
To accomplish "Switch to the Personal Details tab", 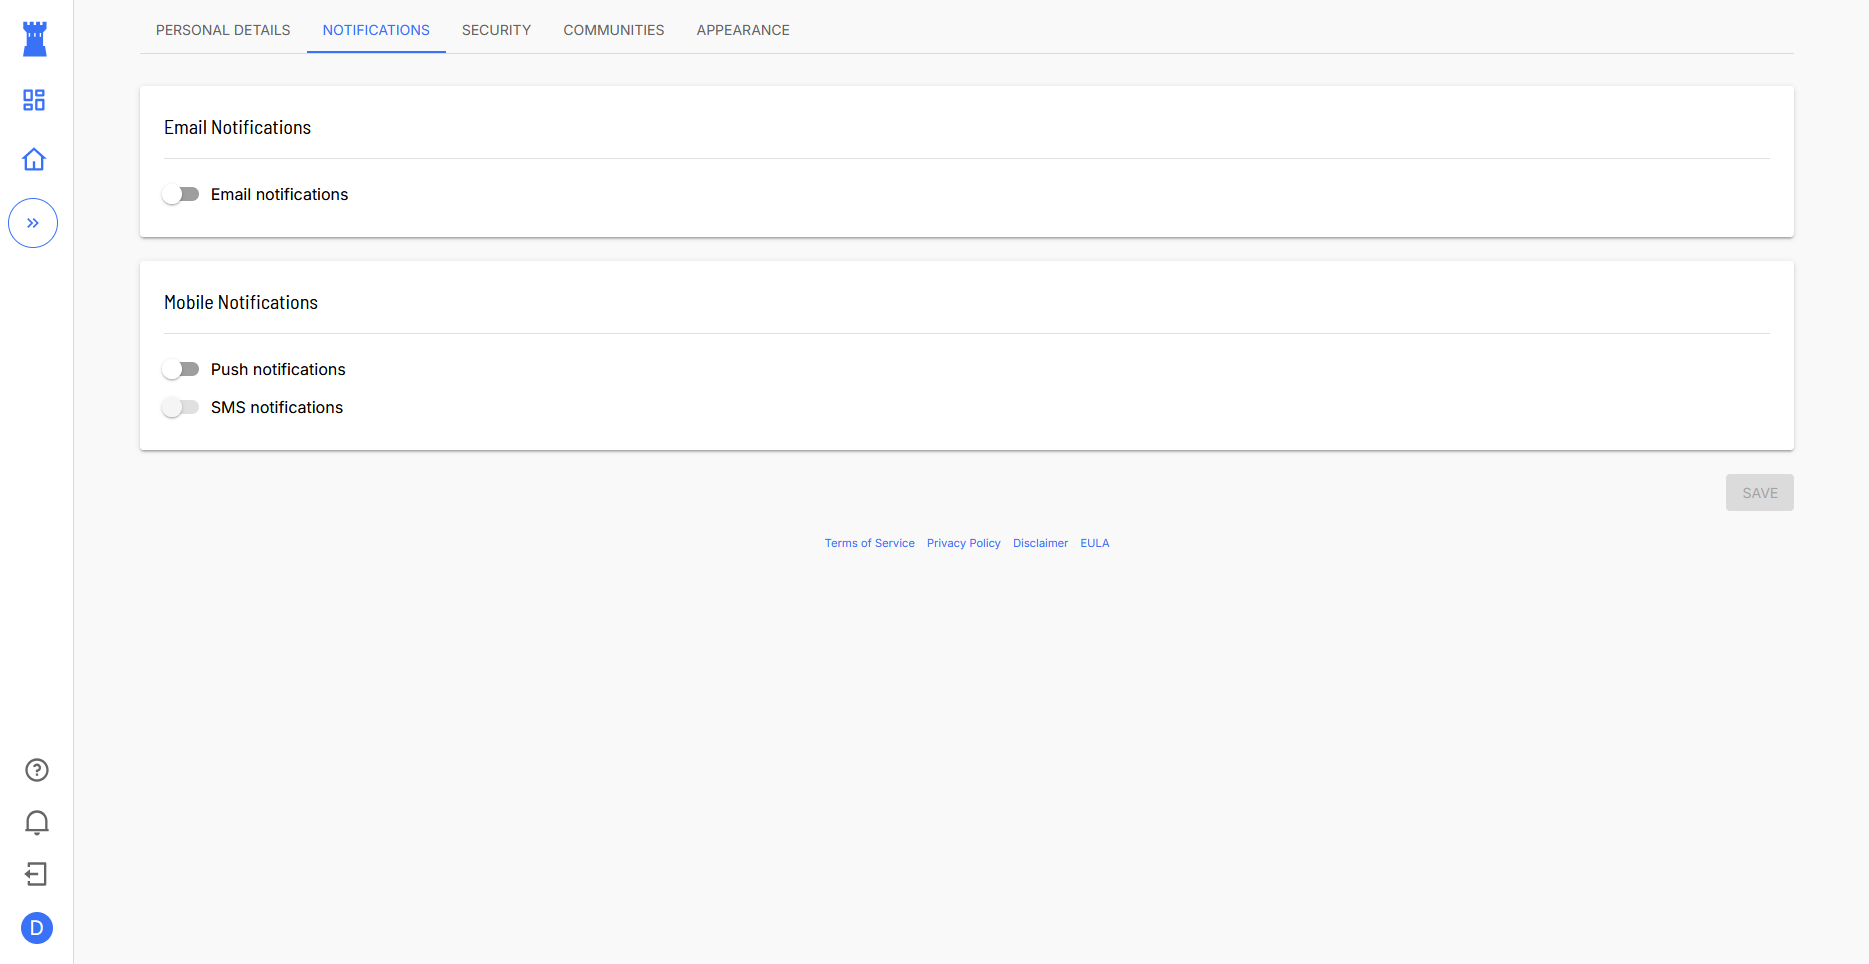I will [223, 30].
